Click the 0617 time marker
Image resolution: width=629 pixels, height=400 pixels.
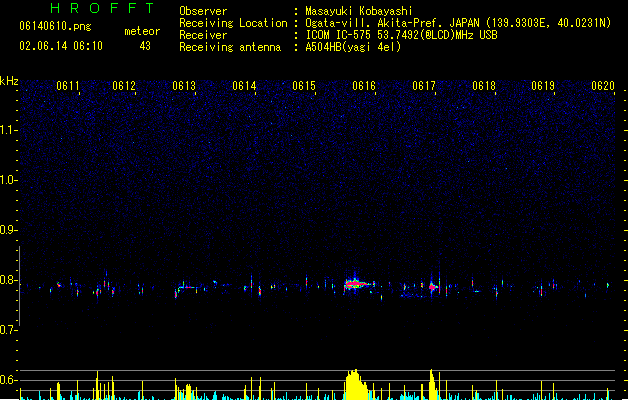(424, 86)
